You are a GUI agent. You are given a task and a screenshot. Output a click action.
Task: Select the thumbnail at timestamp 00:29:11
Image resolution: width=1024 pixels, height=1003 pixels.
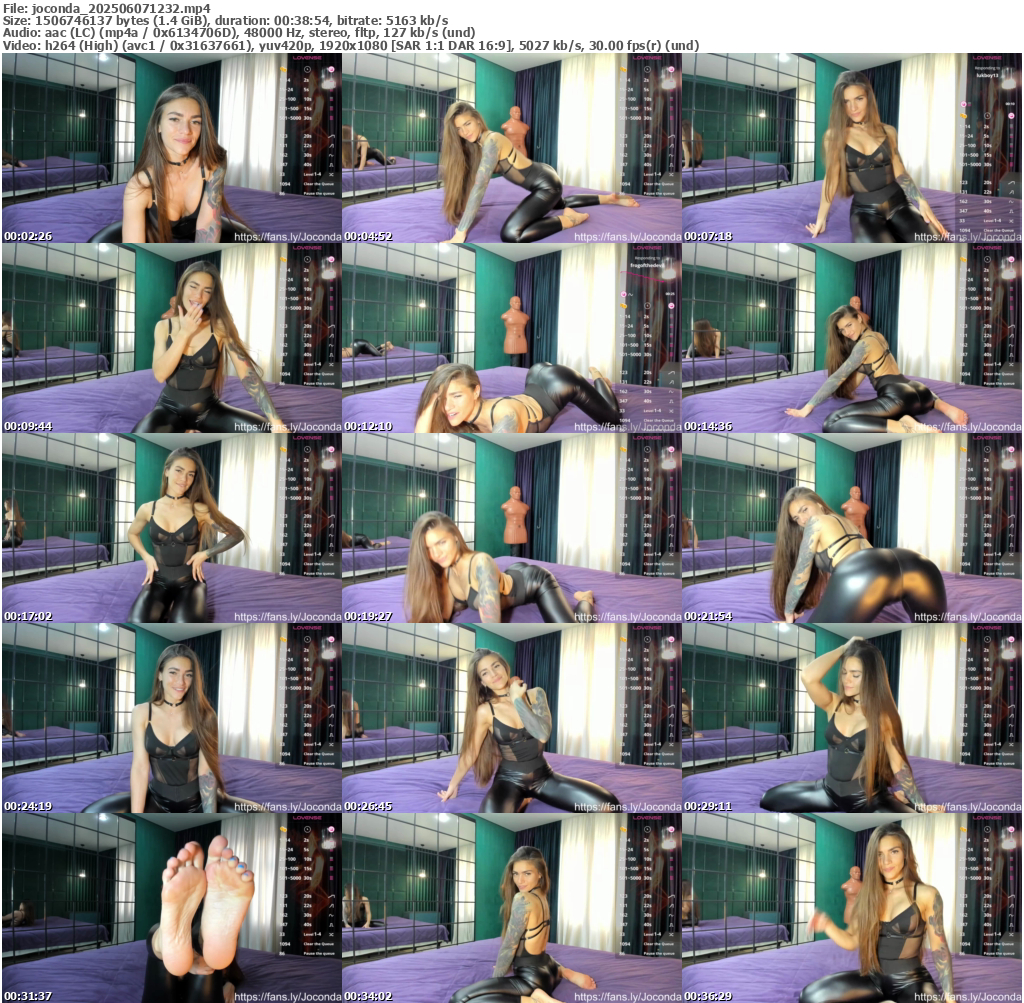point(852,718)
